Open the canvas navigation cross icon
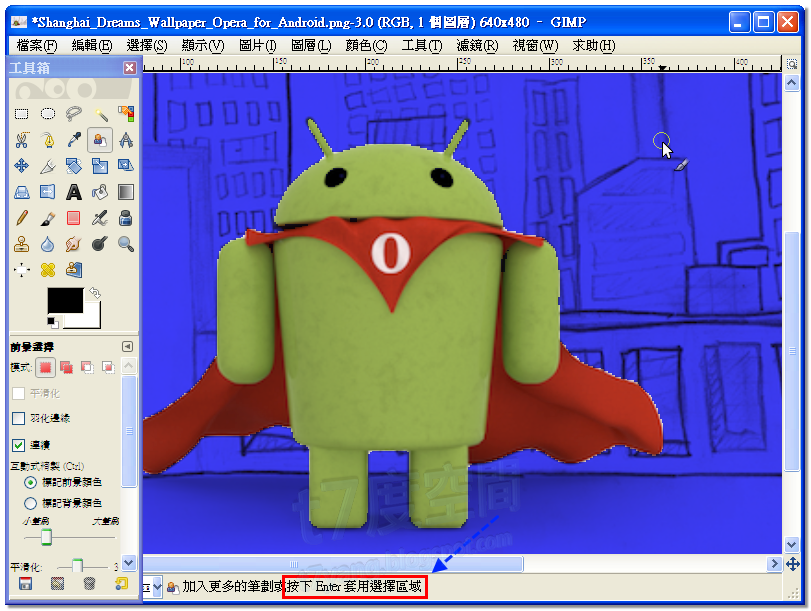811x611 pixels. (x=792, y=564)
